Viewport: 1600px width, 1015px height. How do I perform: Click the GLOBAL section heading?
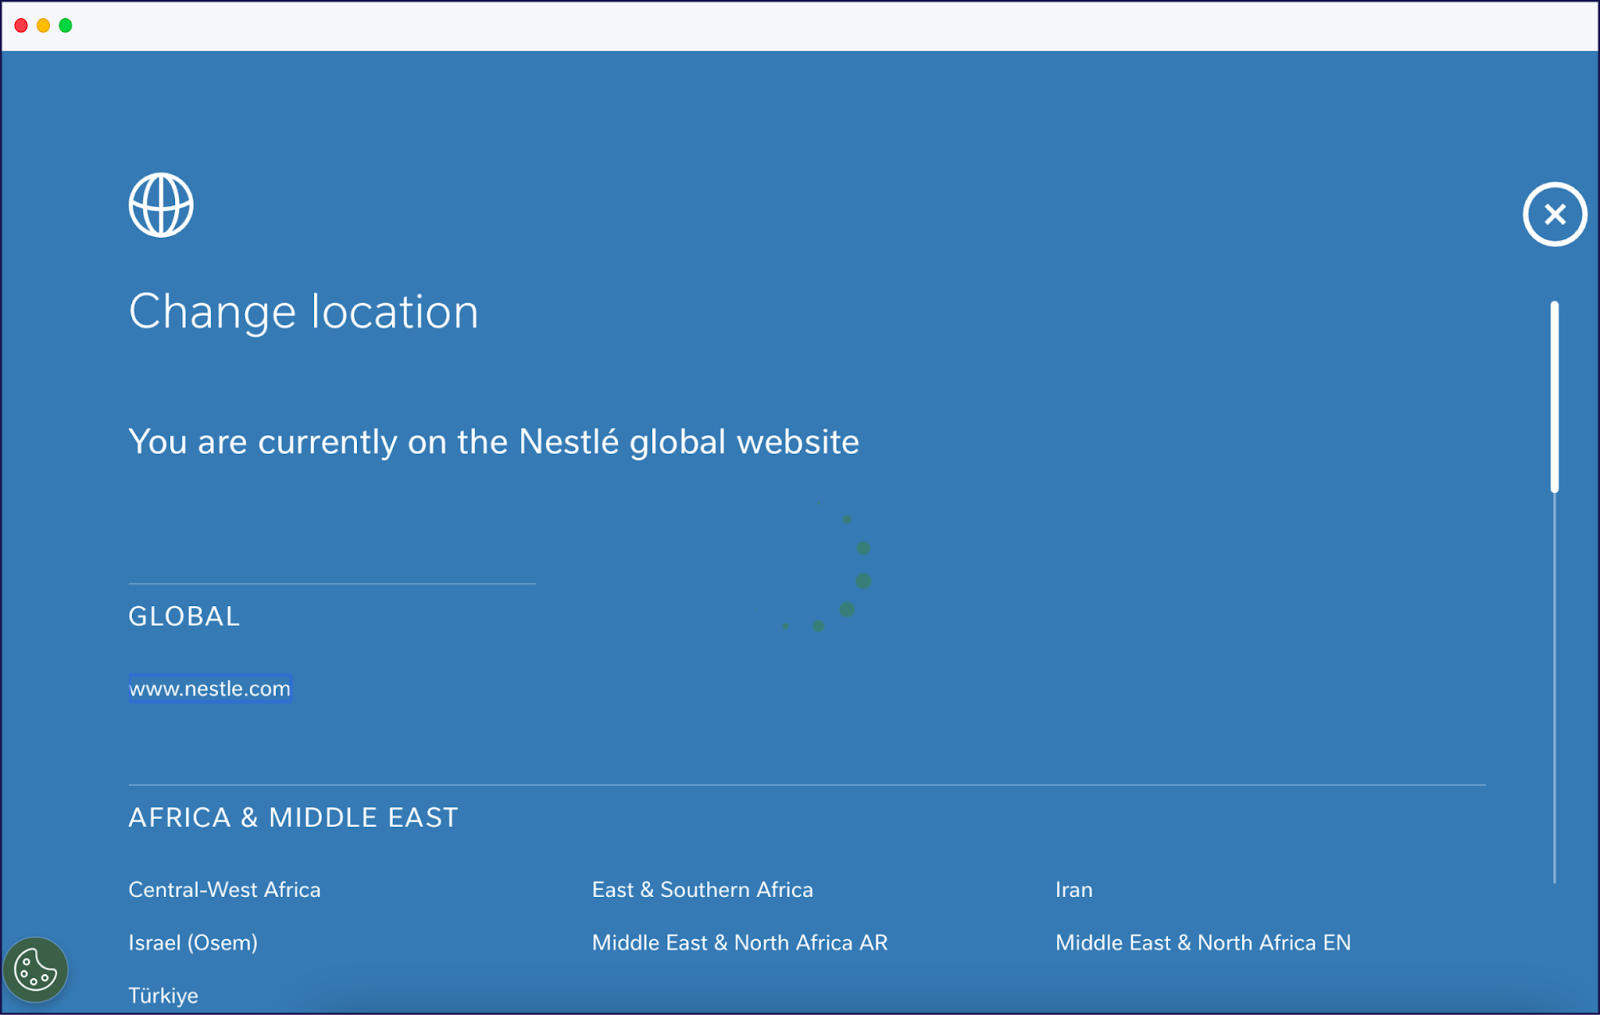coord(184,616)
